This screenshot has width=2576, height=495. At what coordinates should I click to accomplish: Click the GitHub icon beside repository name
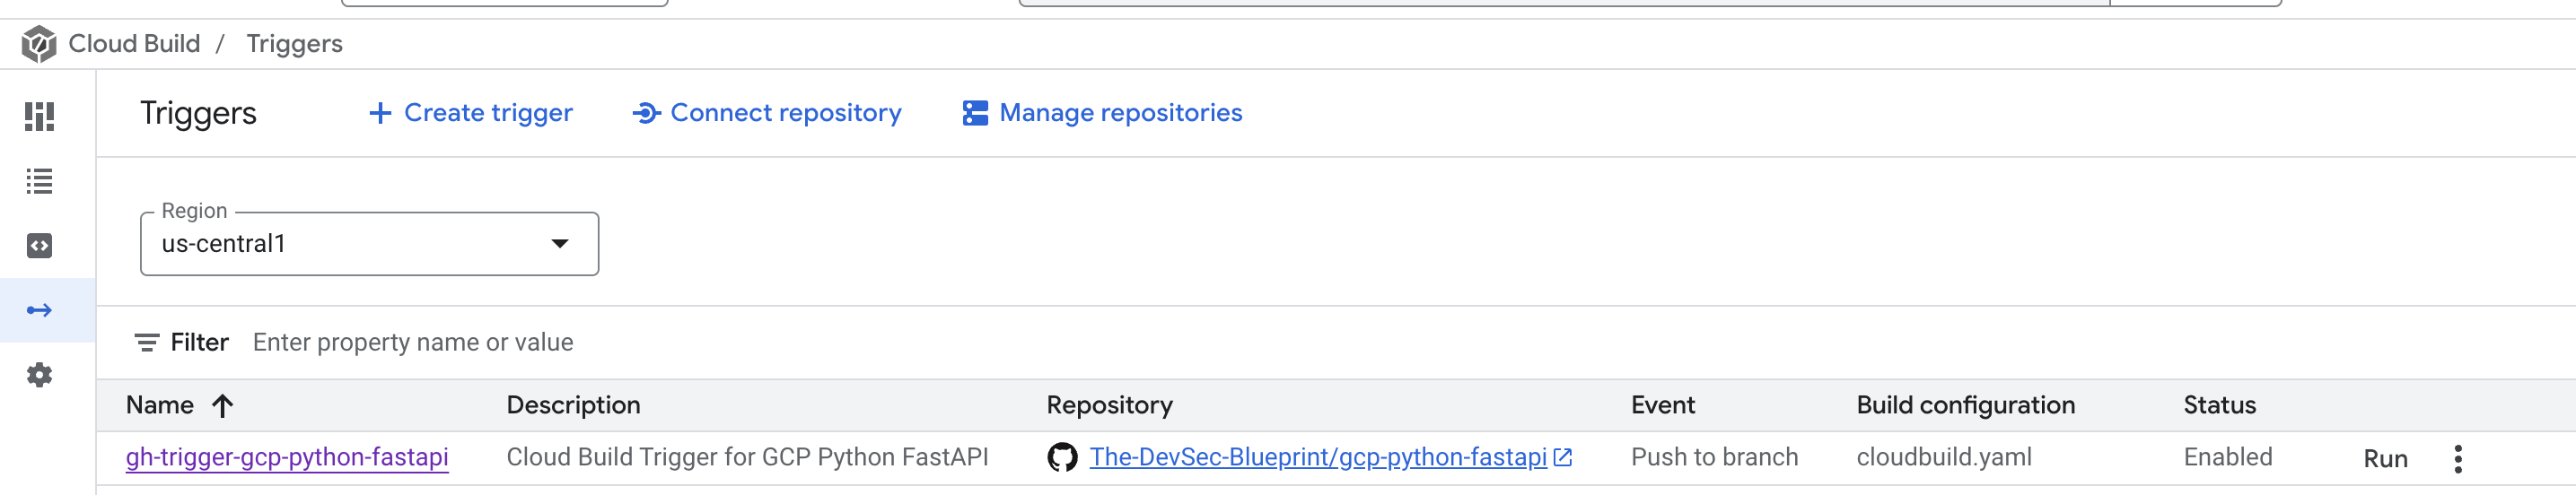1062,458
